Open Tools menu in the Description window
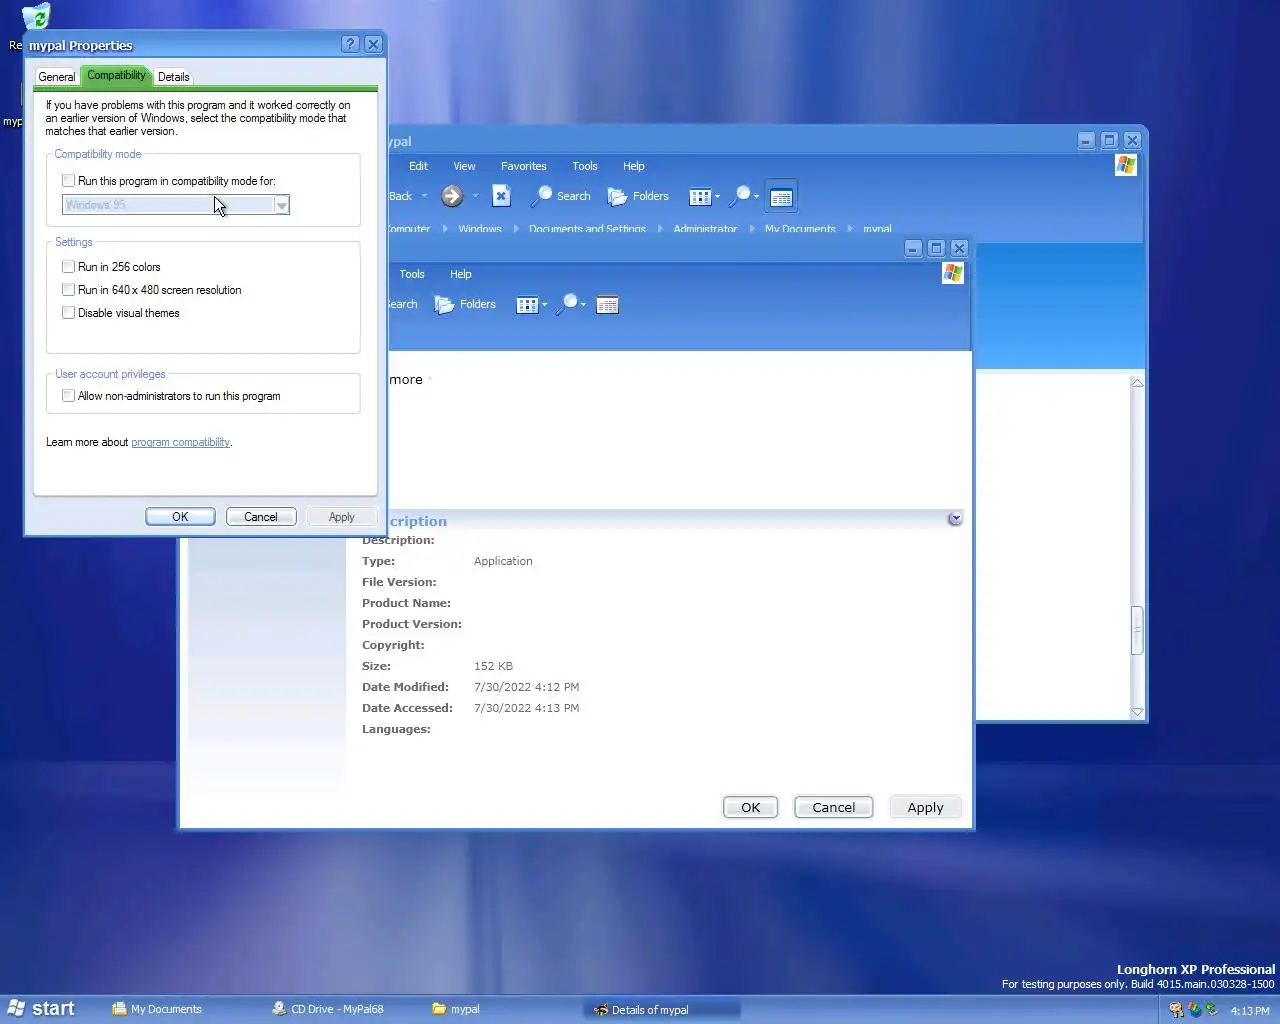 point(412,274)
